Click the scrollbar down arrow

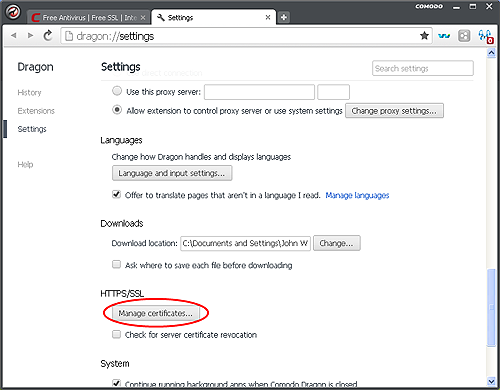tap(491, 381)
